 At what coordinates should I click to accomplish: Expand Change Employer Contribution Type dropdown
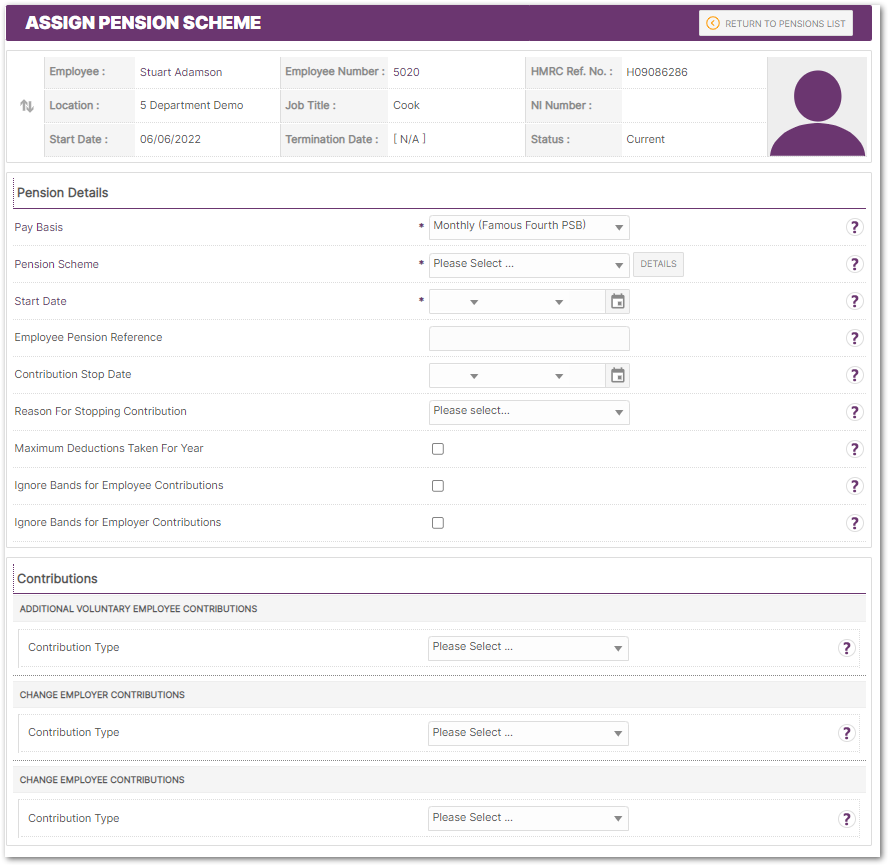(528, 733)
